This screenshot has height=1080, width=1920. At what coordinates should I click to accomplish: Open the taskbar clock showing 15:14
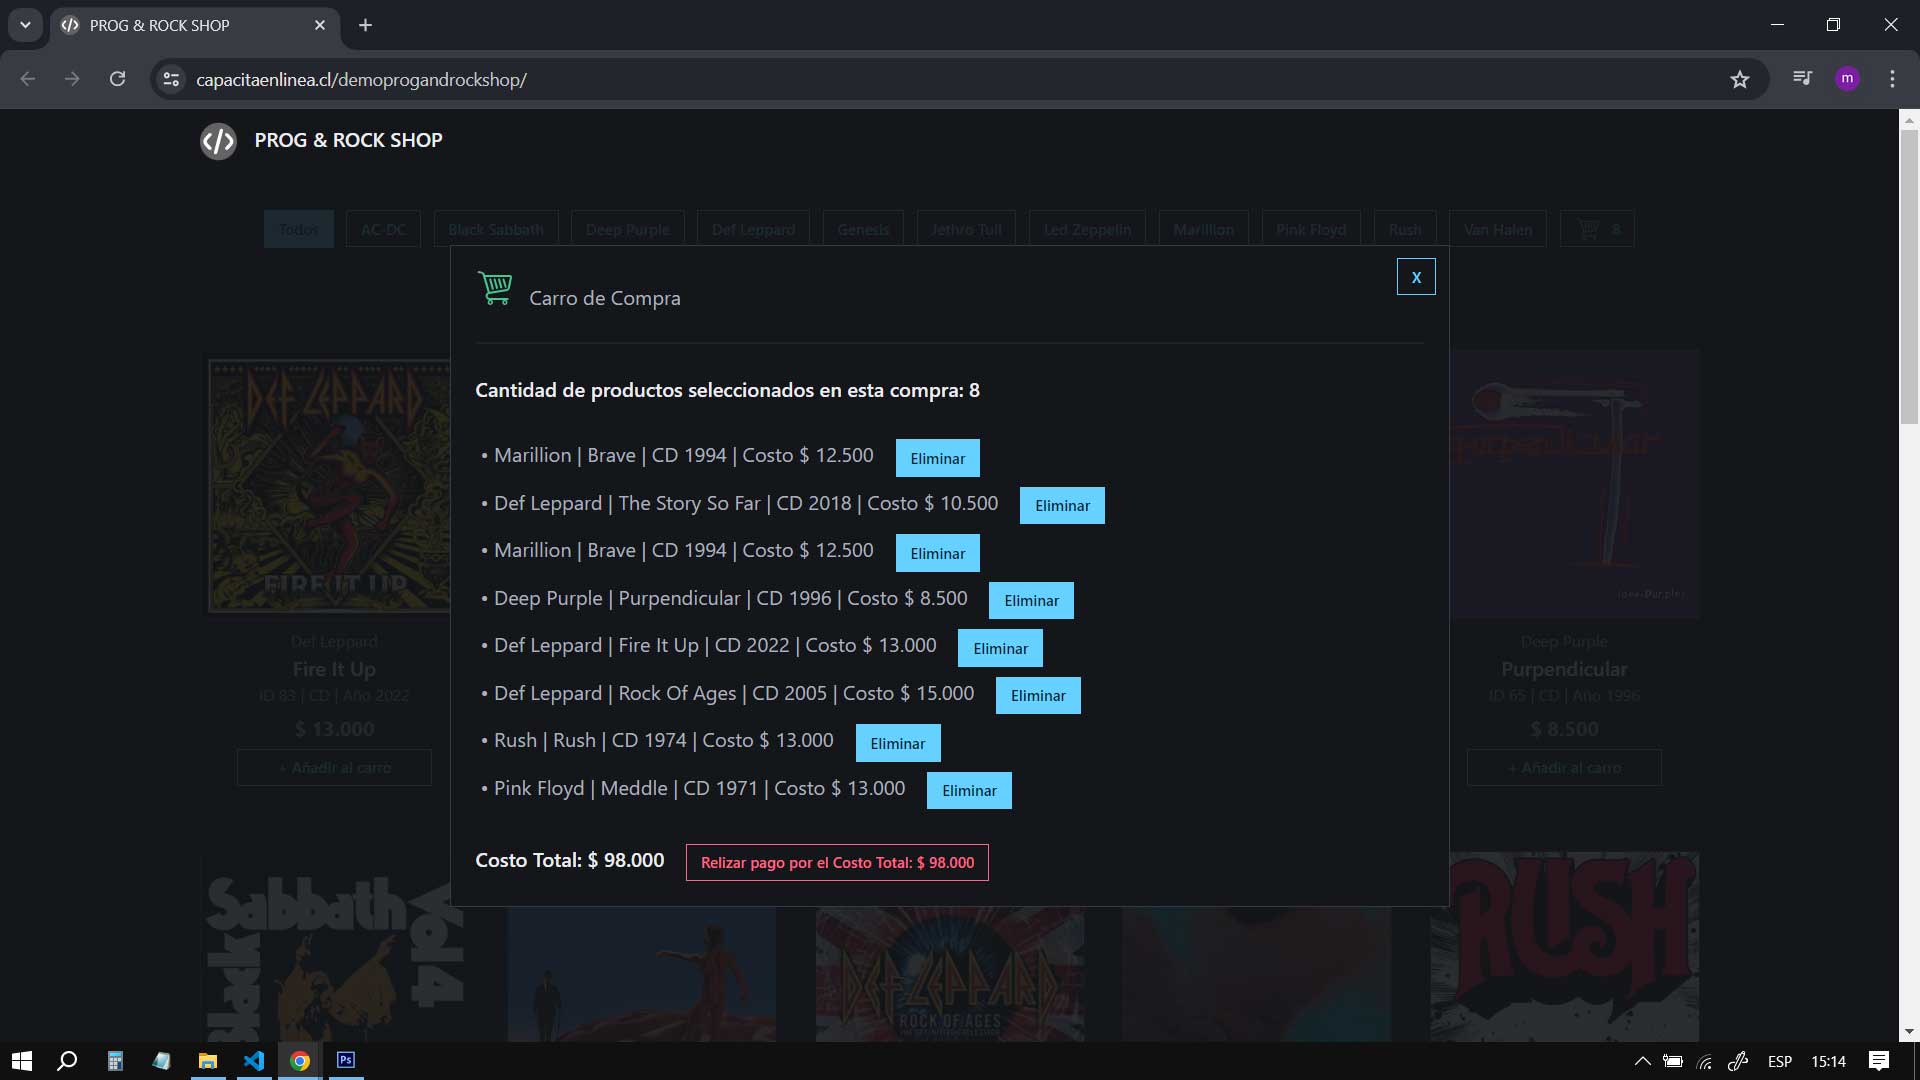click(1829, 1061)
